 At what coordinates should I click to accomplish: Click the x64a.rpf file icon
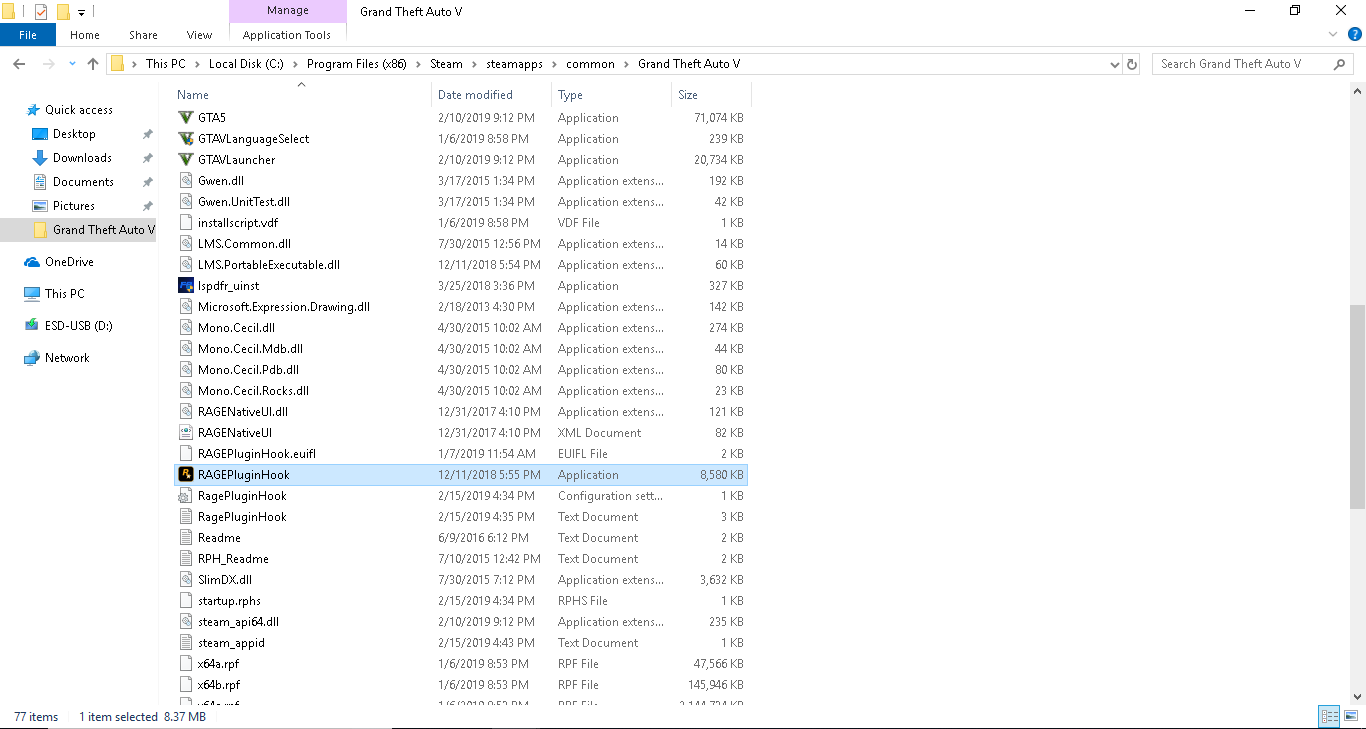point(186,664)
